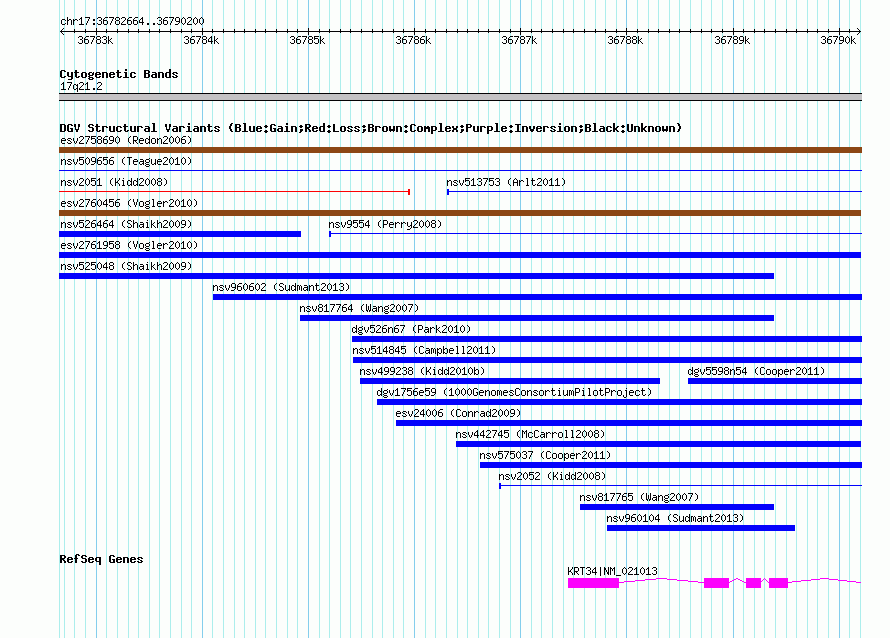This screenshot has width=890, height=638.
Task: Click the 17q21.2 band label
Action: [x=81, y=86]
